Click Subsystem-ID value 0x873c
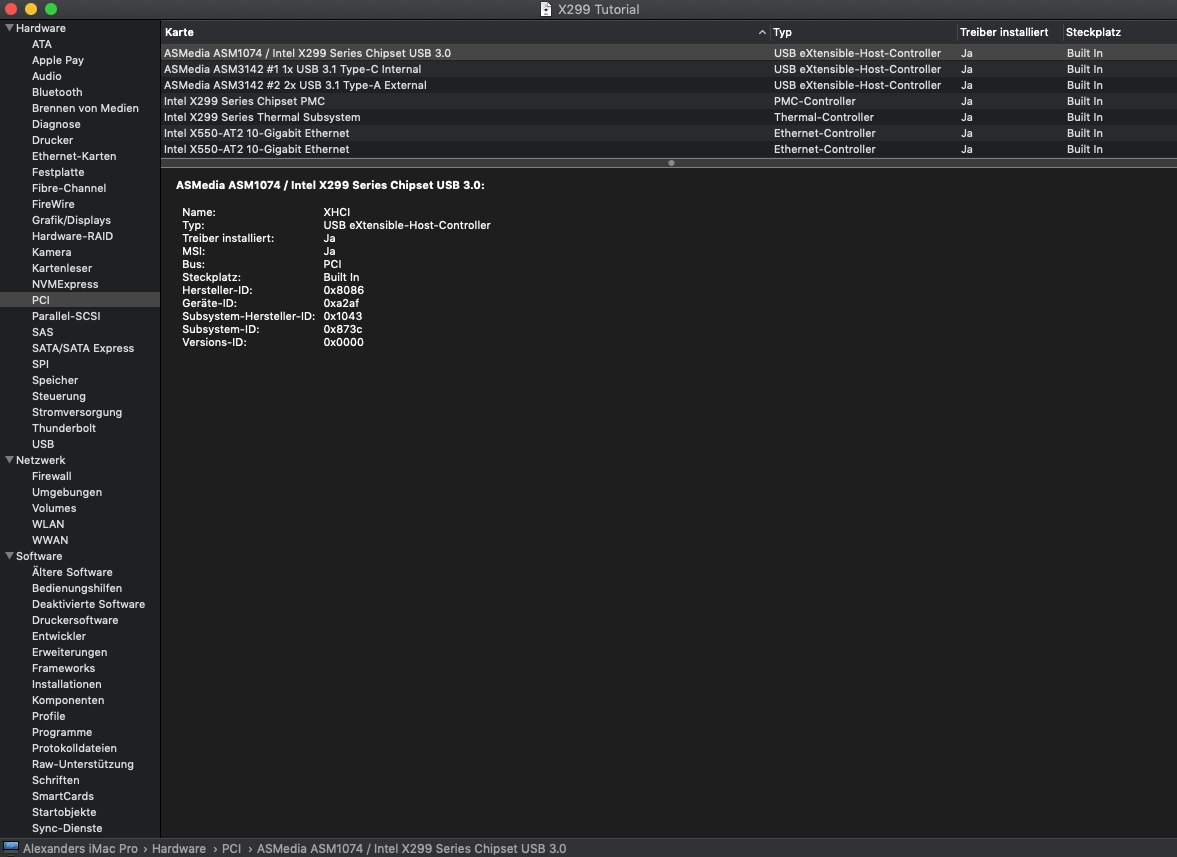Viewport: 1177px width, 857px height. point(343,329)
